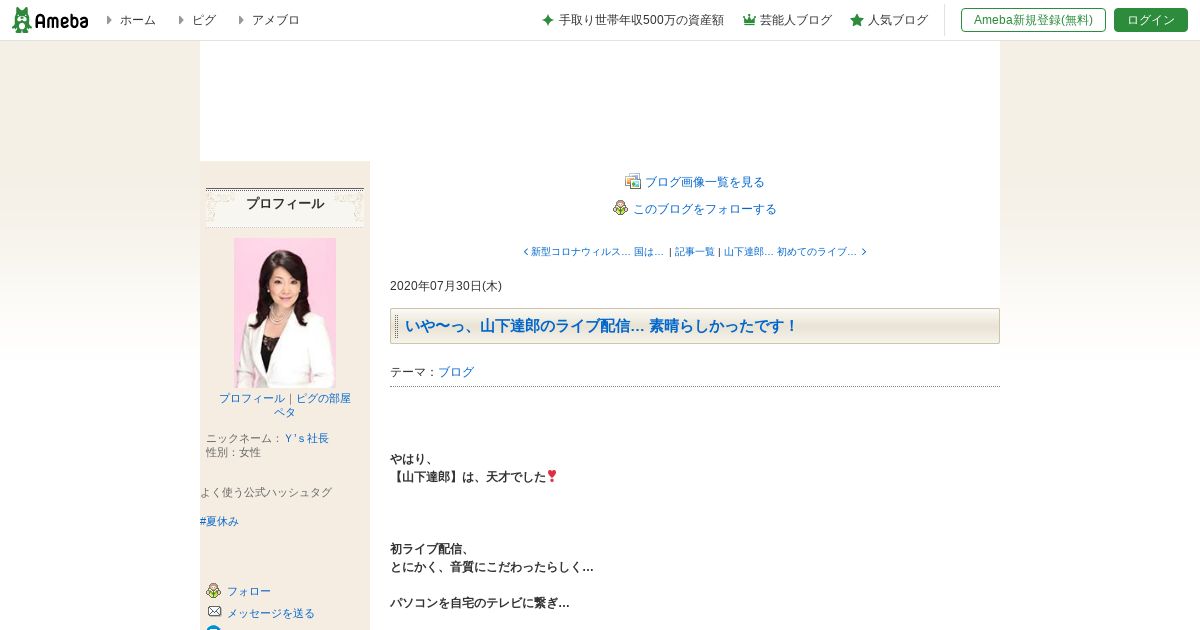
Task: Open the アメブロ menu item
Action: pos(275,20)
